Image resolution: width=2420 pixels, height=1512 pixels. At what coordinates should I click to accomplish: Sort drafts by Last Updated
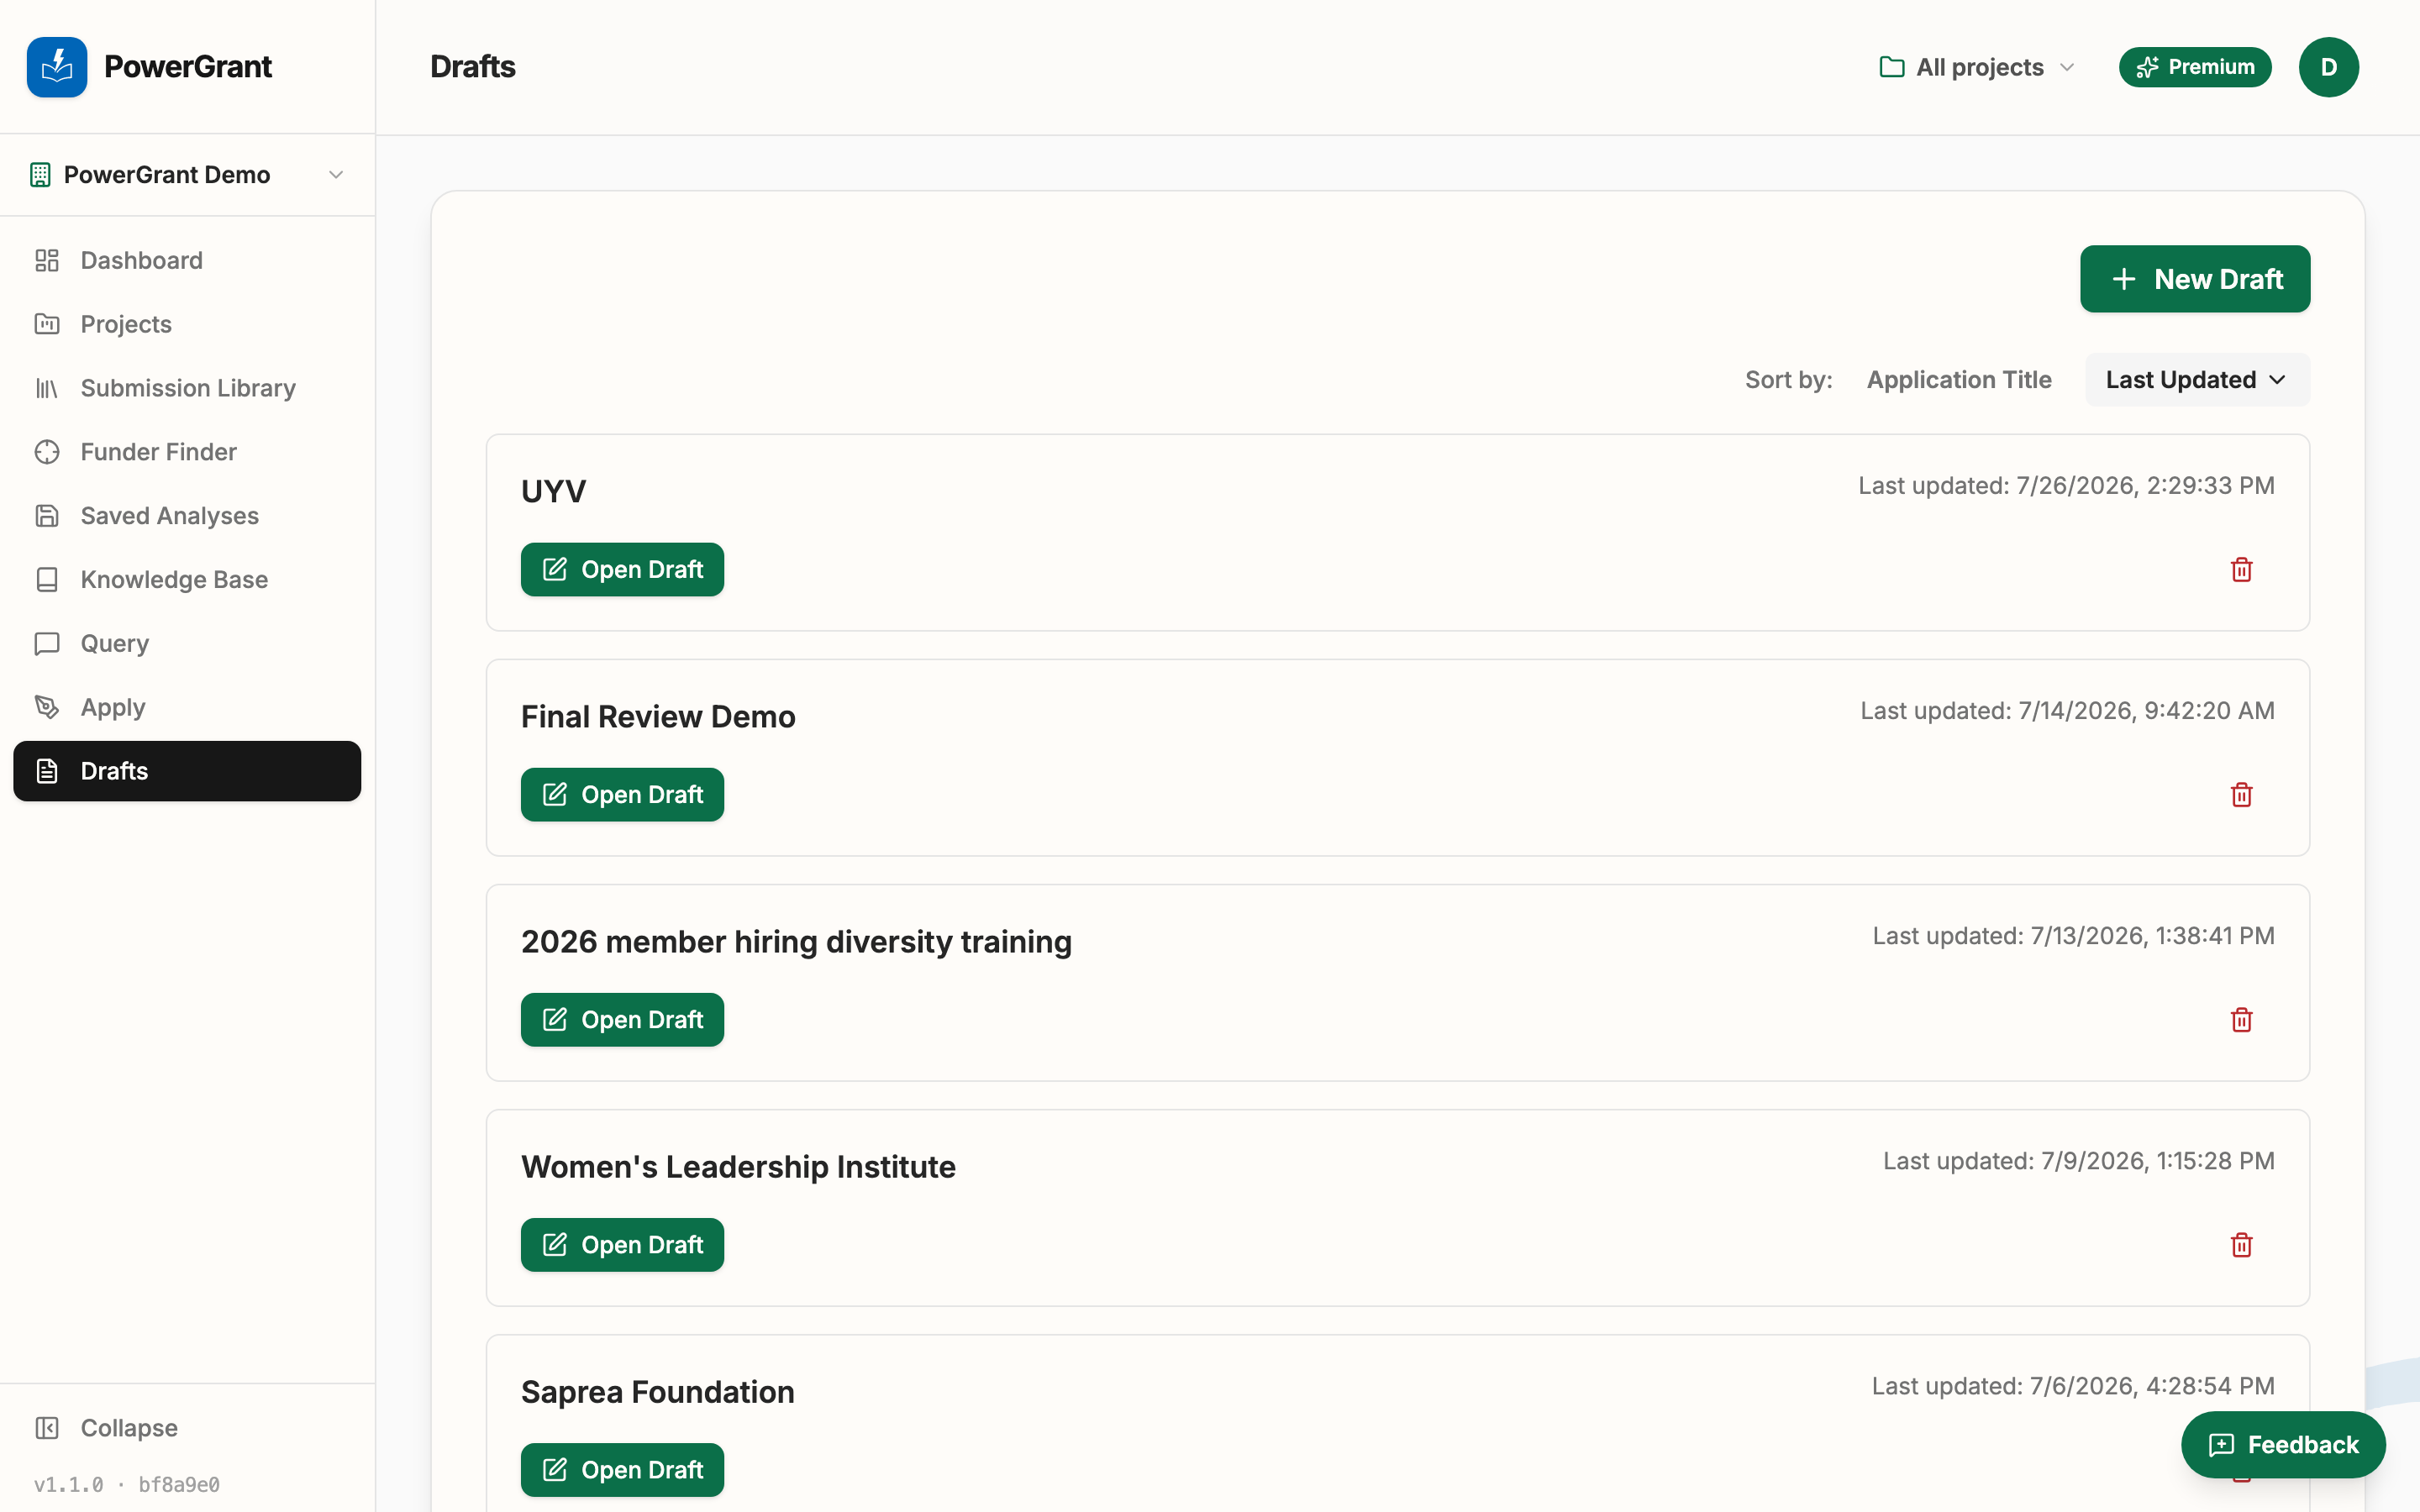[x=2197, y=380]
